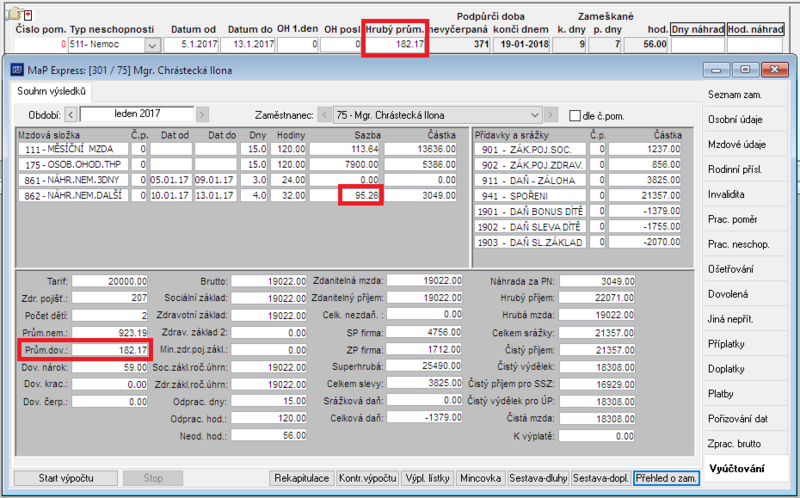Click the Mincovka button

[x=480, y=478]
